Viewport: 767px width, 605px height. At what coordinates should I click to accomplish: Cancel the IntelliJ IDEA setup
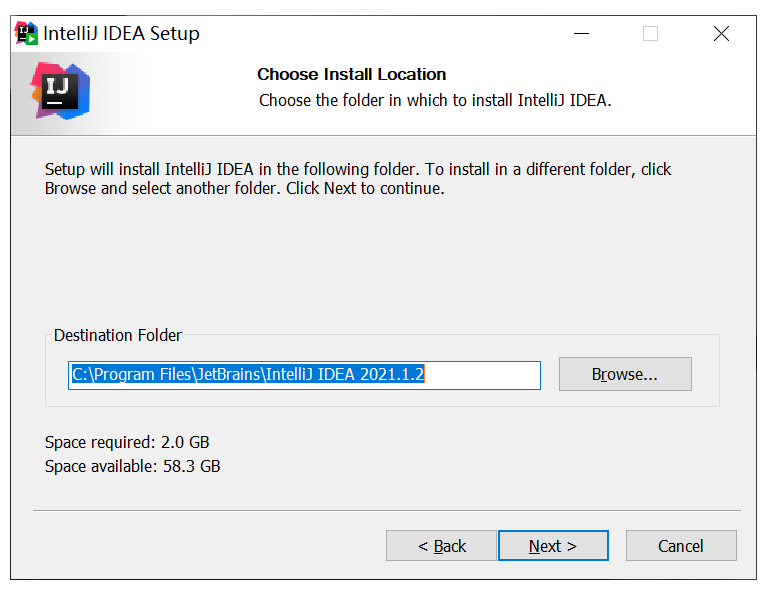(681, 545)
